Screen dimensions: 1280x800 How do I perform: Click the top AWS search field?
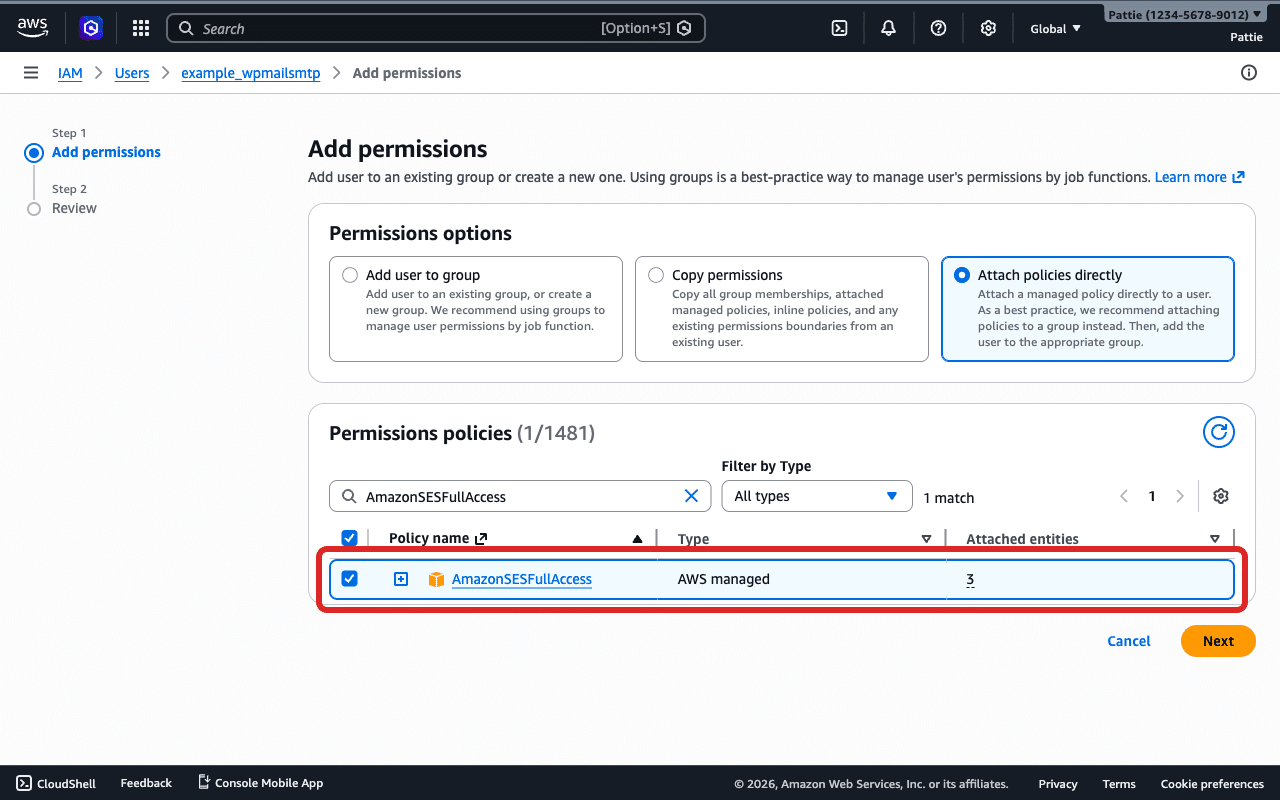pos(436,28)
